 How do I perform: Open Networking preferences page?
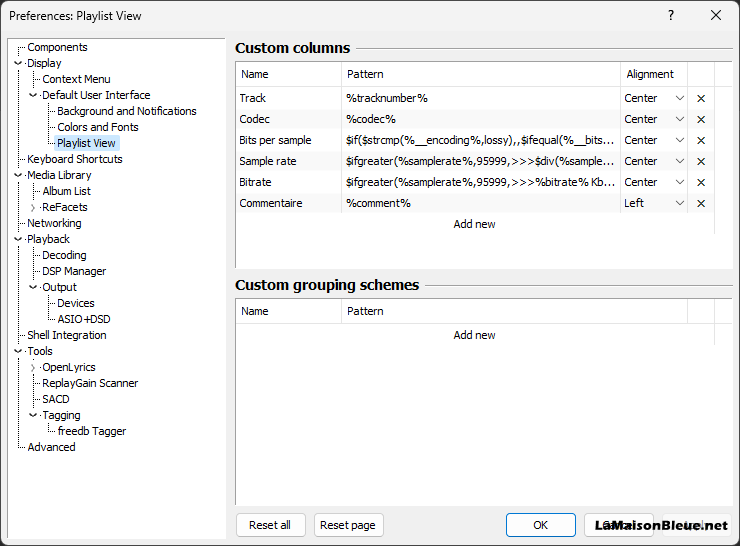pyautogui.click(x=54, y=223)
